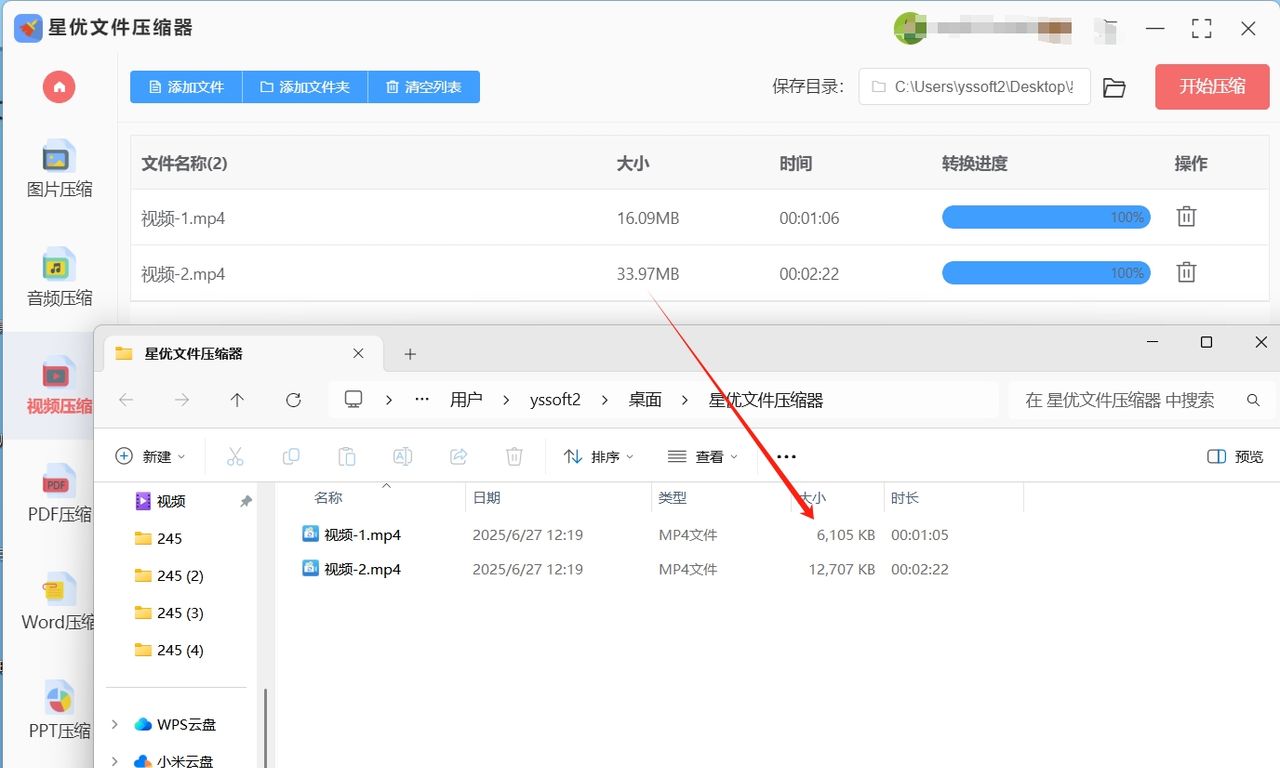Image resolution: width=1280 pixels, height=768 pixels.
Task: Click the Cut scissors icon in Explorer toolbar
Action: click(235, 456)
